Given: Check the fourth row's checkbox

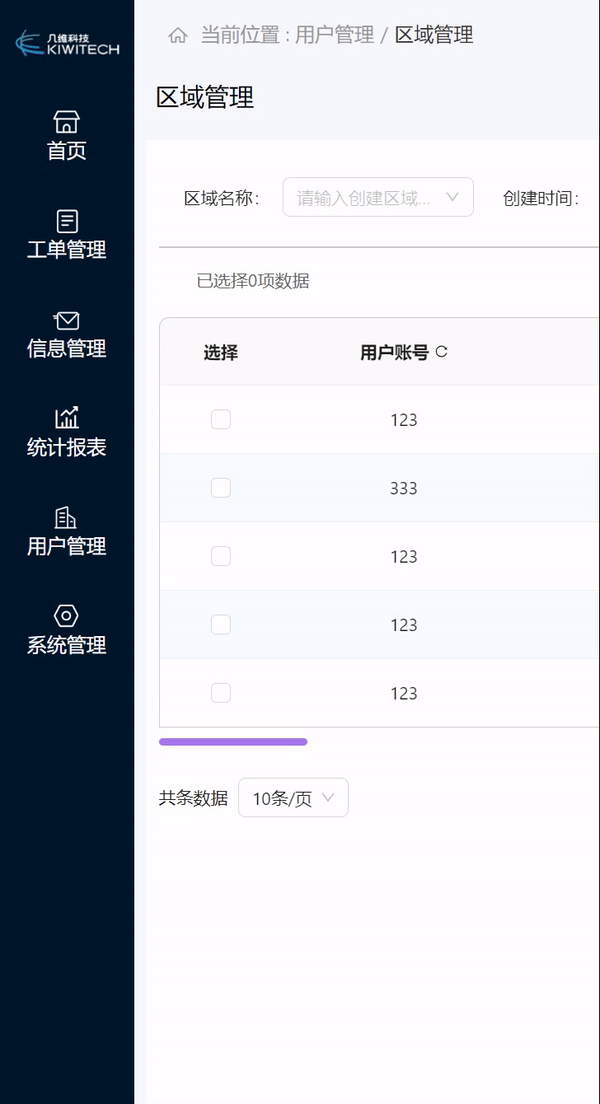Looking at the screenshot, I should pos(221,625).
